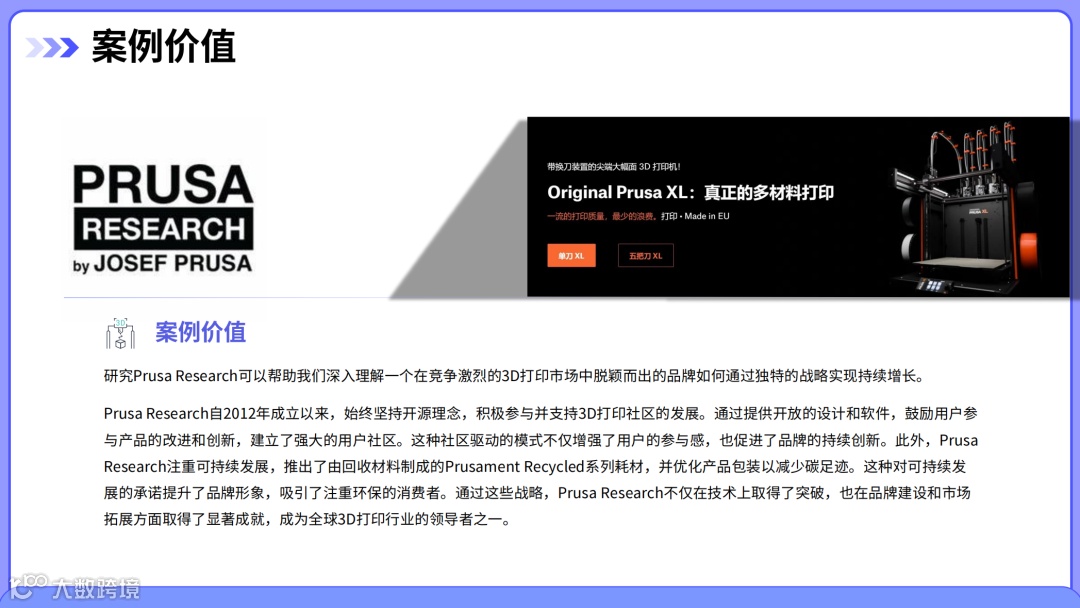Click the final line 拓展方面取得了显著成就
Viewport: 1080px width, 608px height.
point(308,519)
